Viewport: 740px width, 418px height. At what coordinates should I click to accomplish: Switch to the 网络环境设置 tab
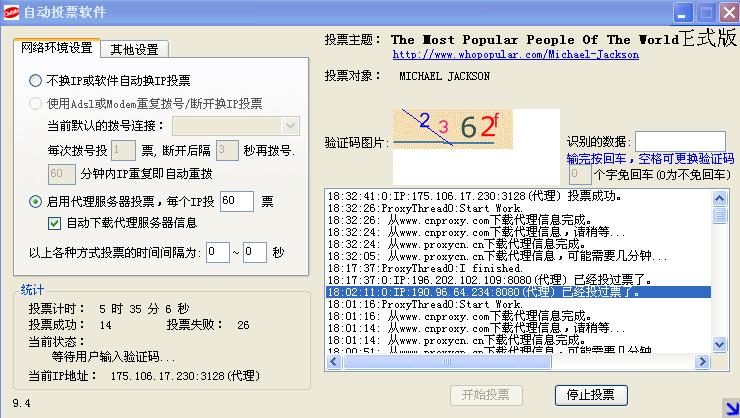[x=57, y=48]
